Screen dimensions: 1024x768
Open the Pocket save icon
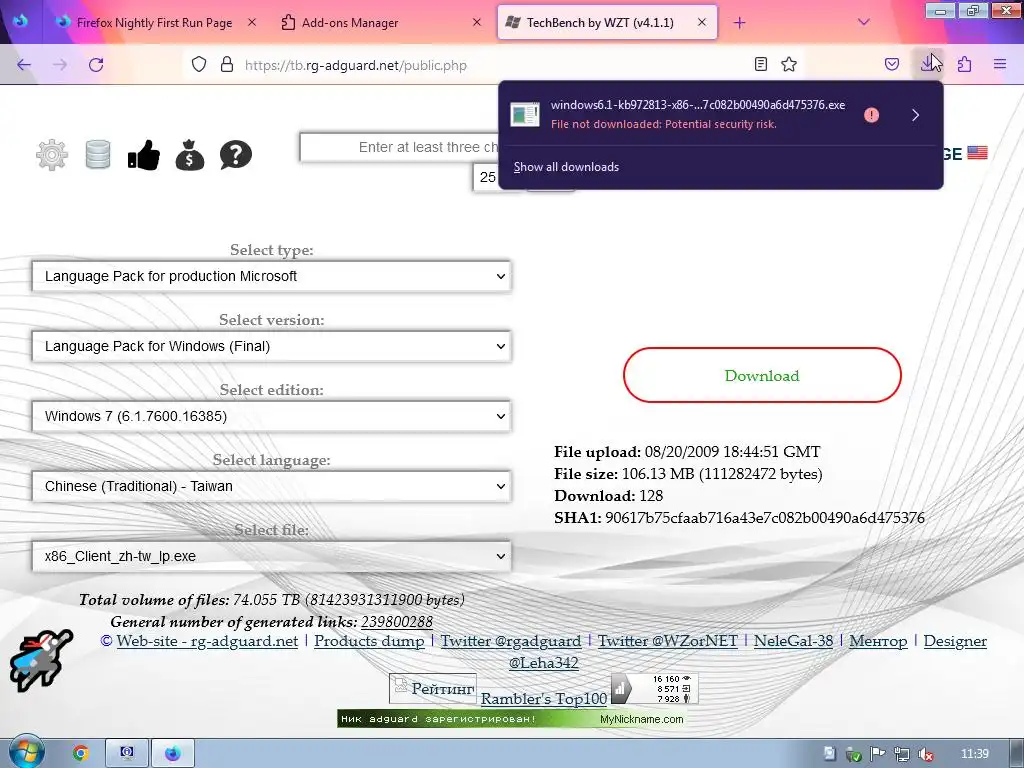point(892,65)
